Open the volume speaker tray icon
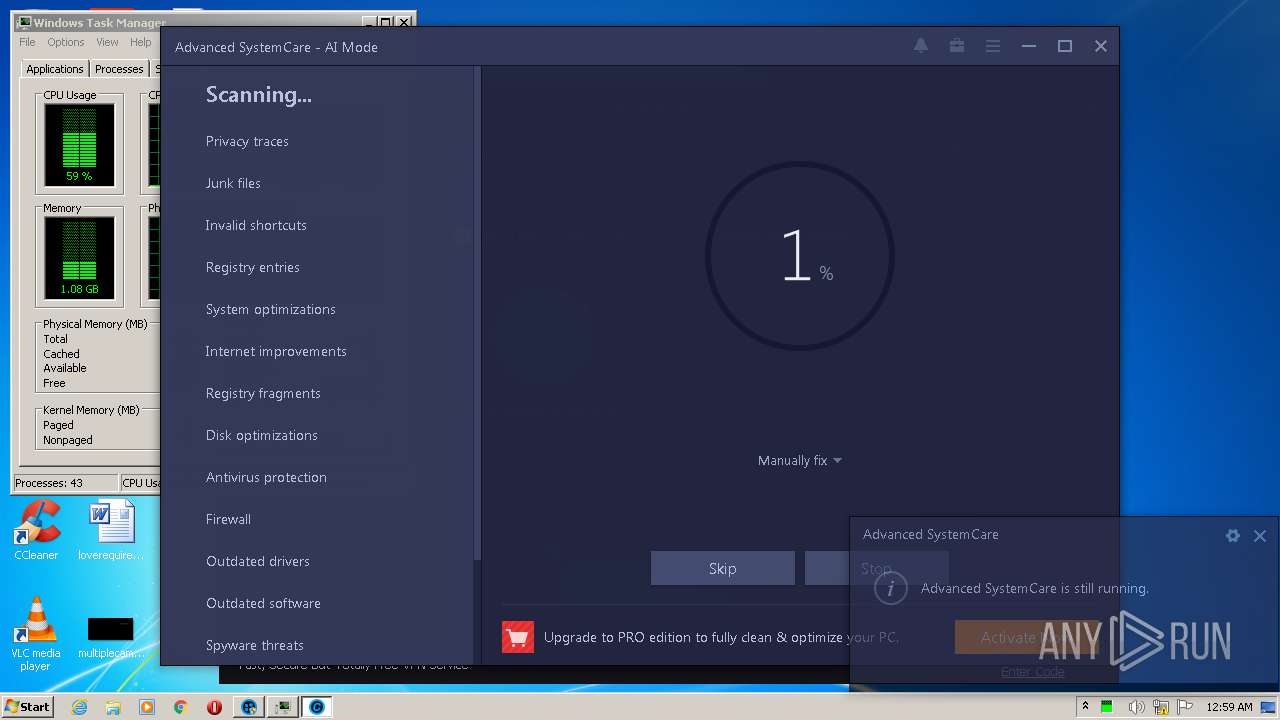1280x720 pixels. tap(1136, 707)
